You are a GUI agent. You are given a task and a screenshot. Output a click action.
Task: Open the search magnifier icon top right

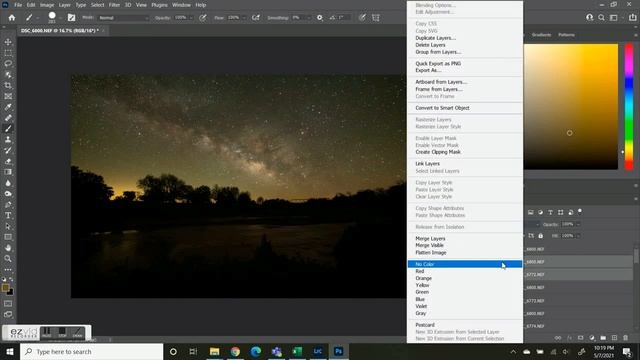coord(601,18)
